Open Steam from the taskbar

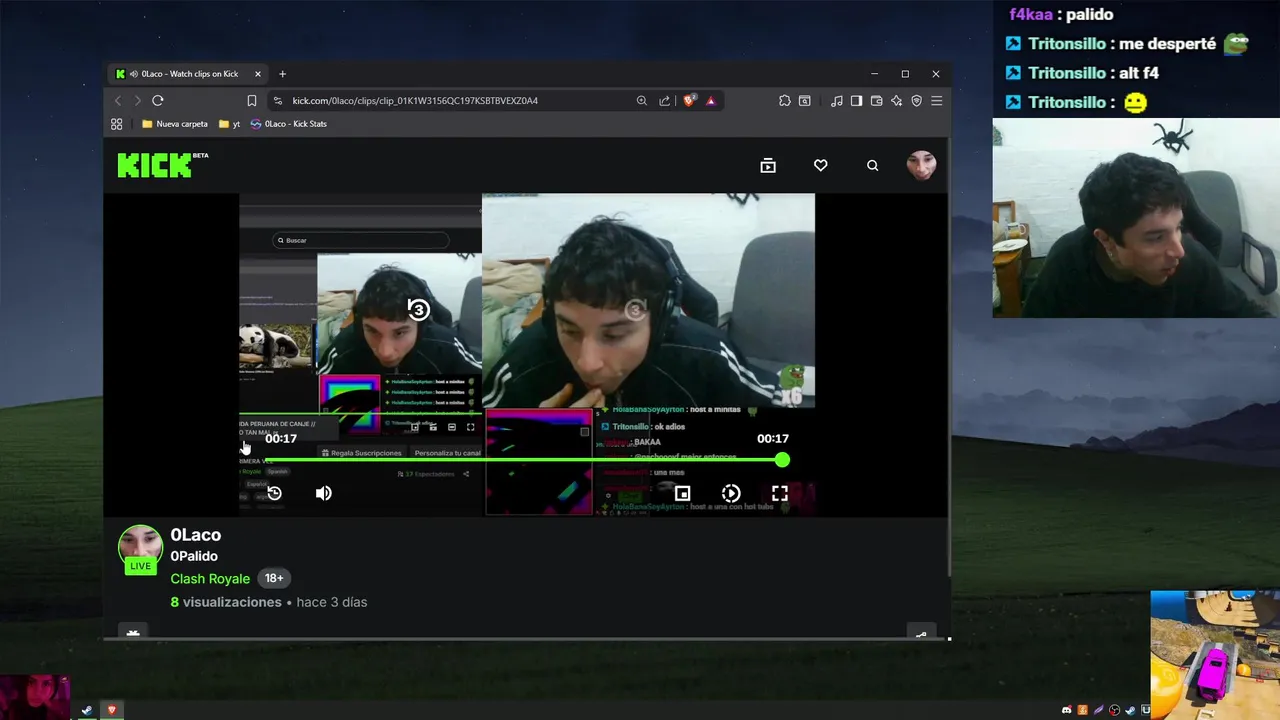coord(87,710)
